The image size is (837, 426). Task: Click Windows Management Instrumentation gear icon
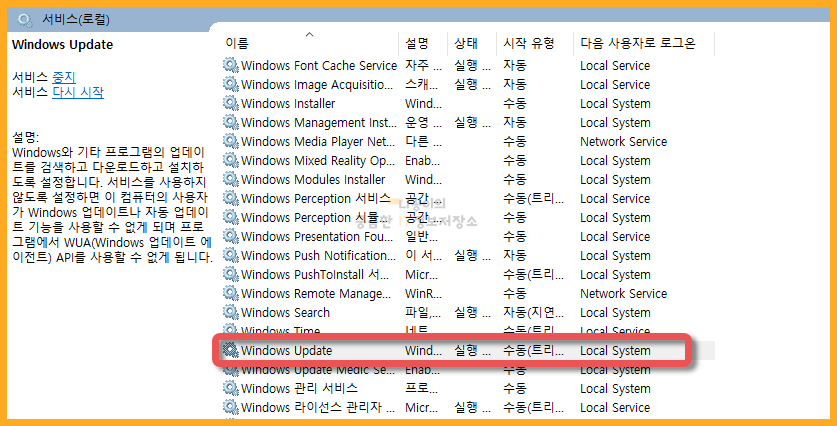tap(231, 122)
